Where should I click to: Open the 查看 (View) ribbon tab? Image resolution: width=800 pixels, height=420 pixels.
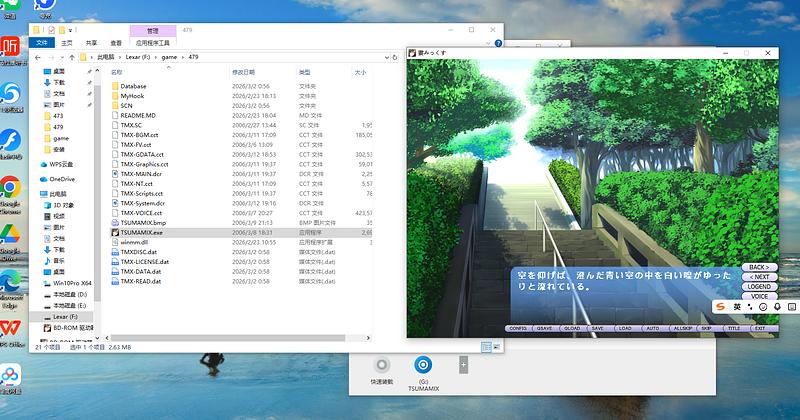116,44
